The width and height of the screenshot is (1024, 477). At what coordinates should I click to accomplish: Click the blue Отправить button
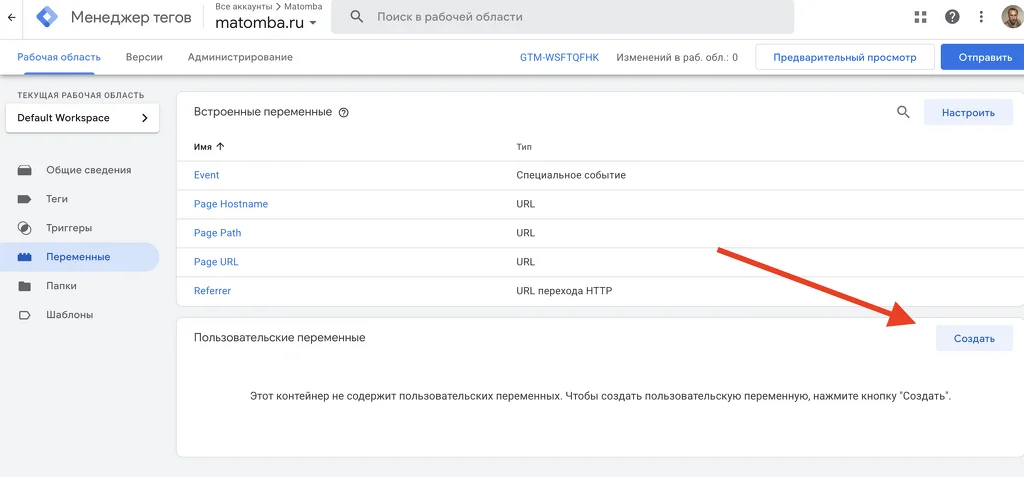985,58
